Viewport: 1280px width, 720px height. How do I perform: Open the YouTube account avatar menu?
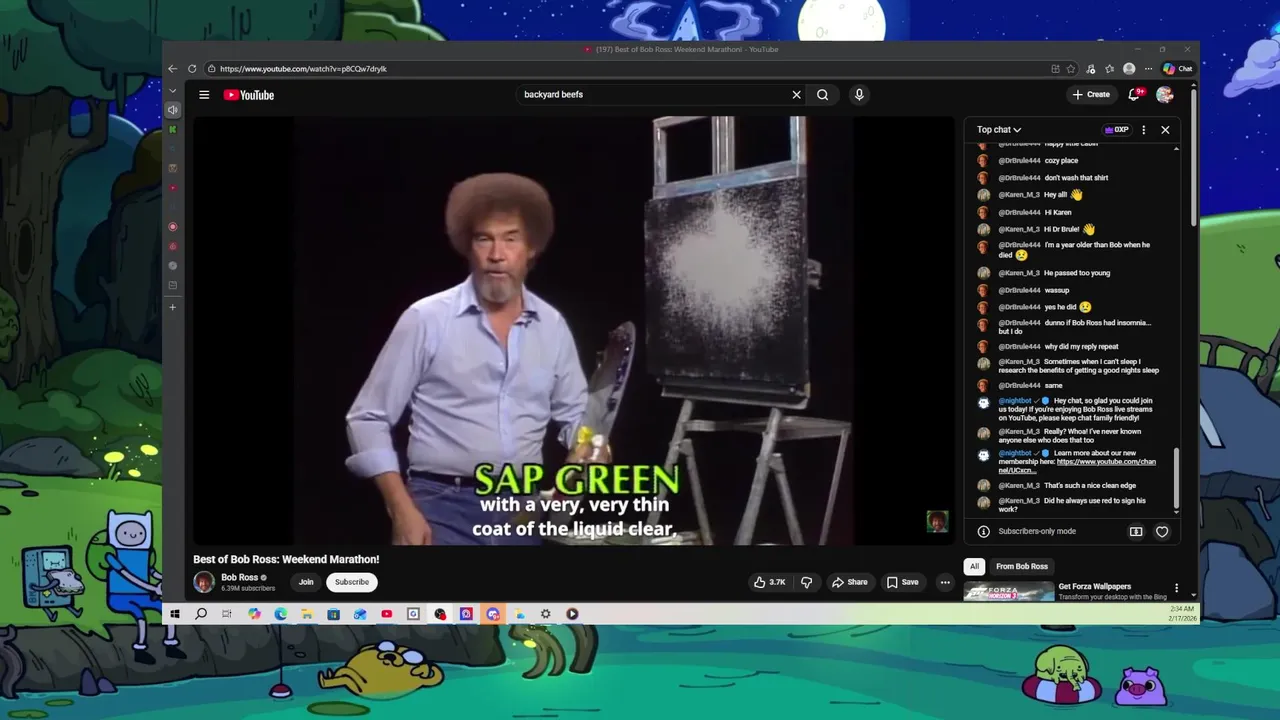click(x=1165, y=94)
